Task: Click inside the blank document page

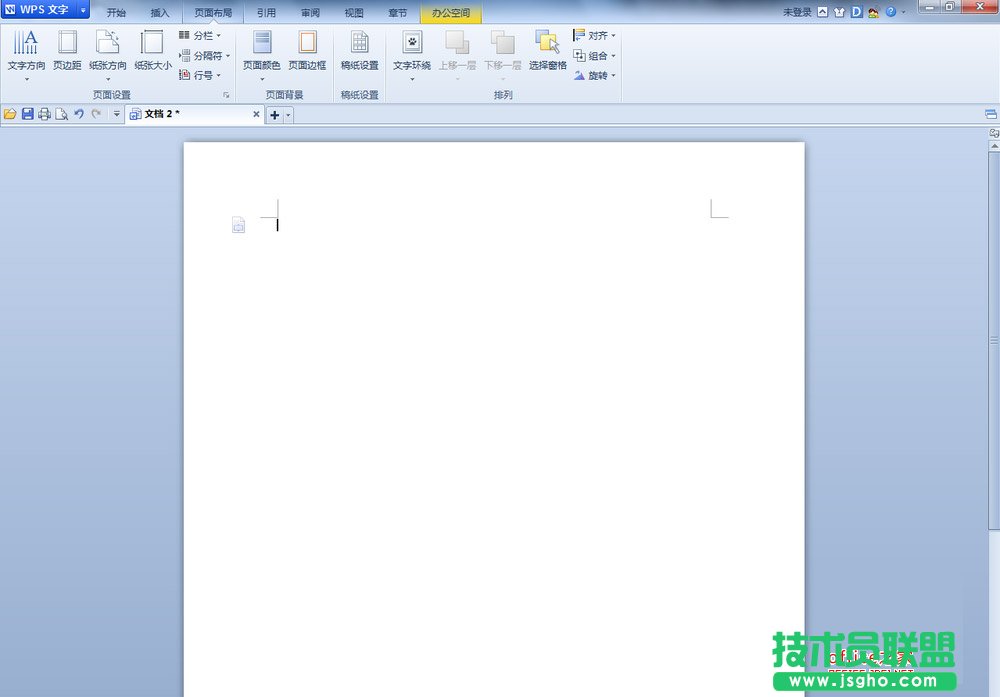Action: [490, 400]
